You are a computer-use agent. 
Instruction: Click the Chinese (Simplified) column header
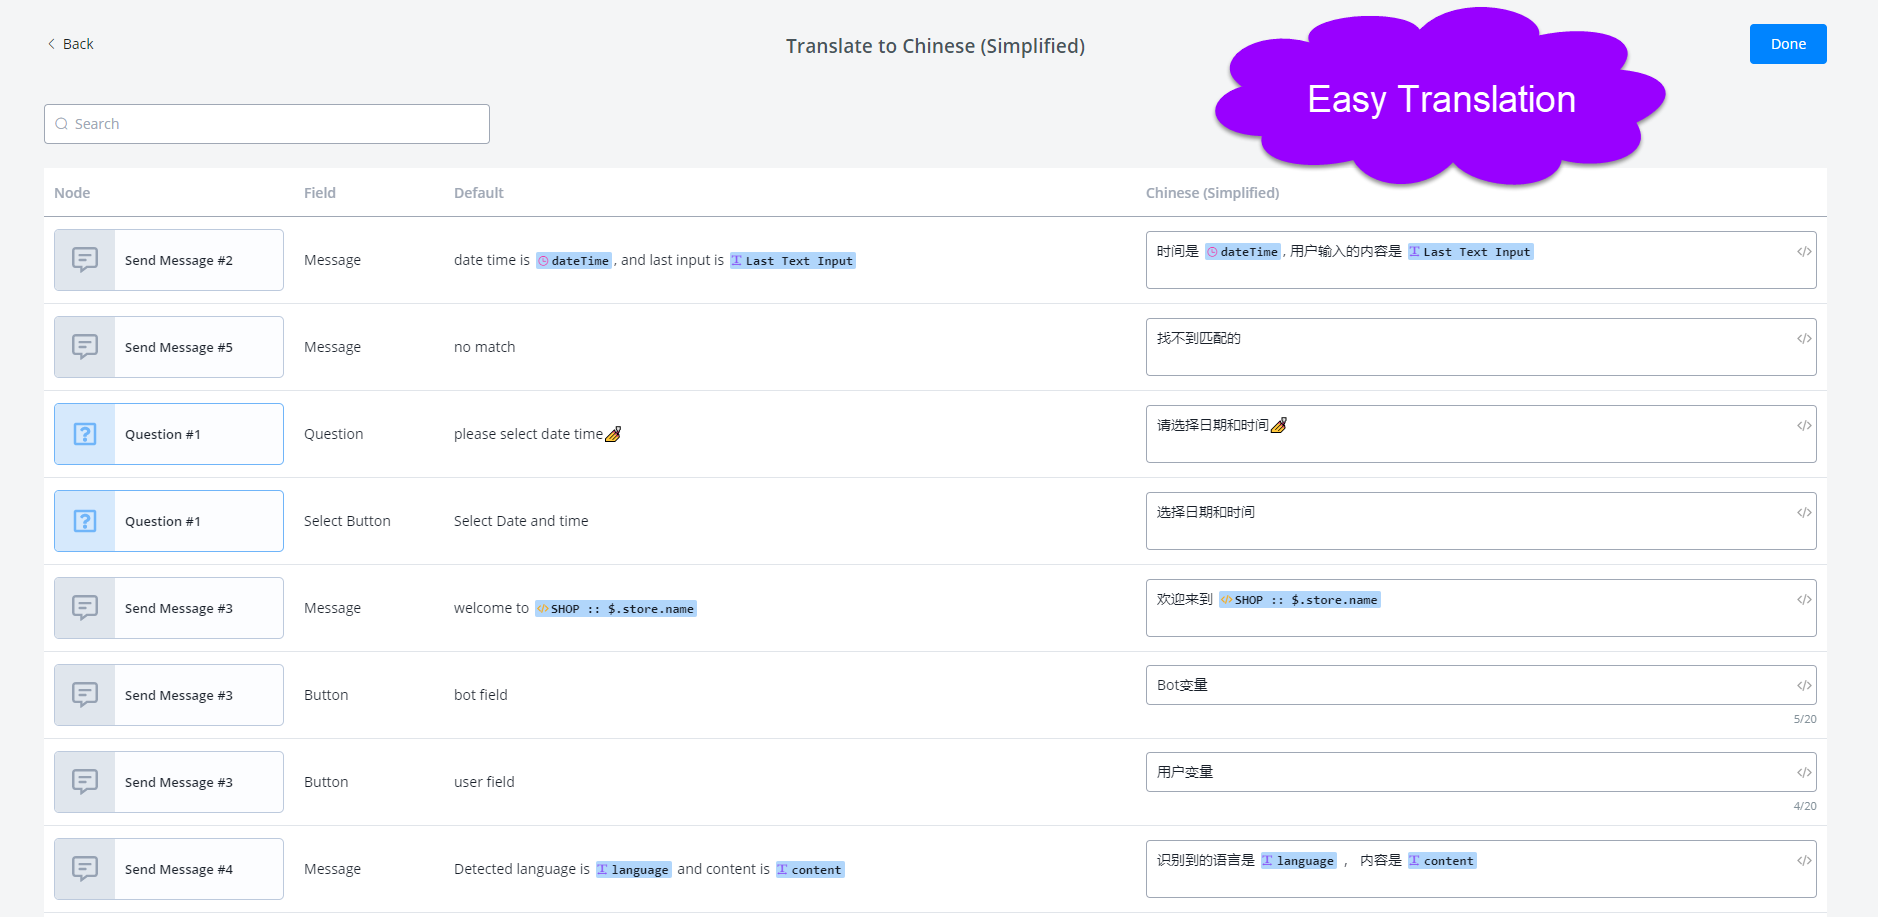[x=1213, y=193]
